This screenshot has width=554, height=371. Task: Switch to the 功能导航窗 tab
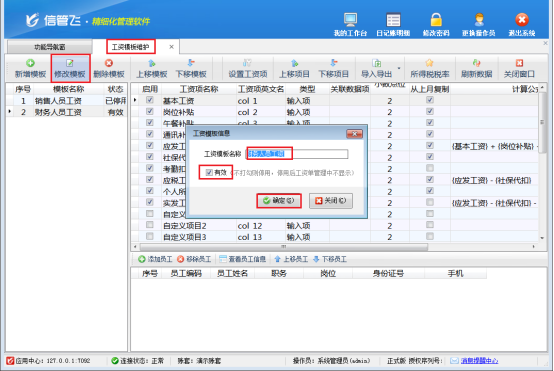tap(49, 47)
